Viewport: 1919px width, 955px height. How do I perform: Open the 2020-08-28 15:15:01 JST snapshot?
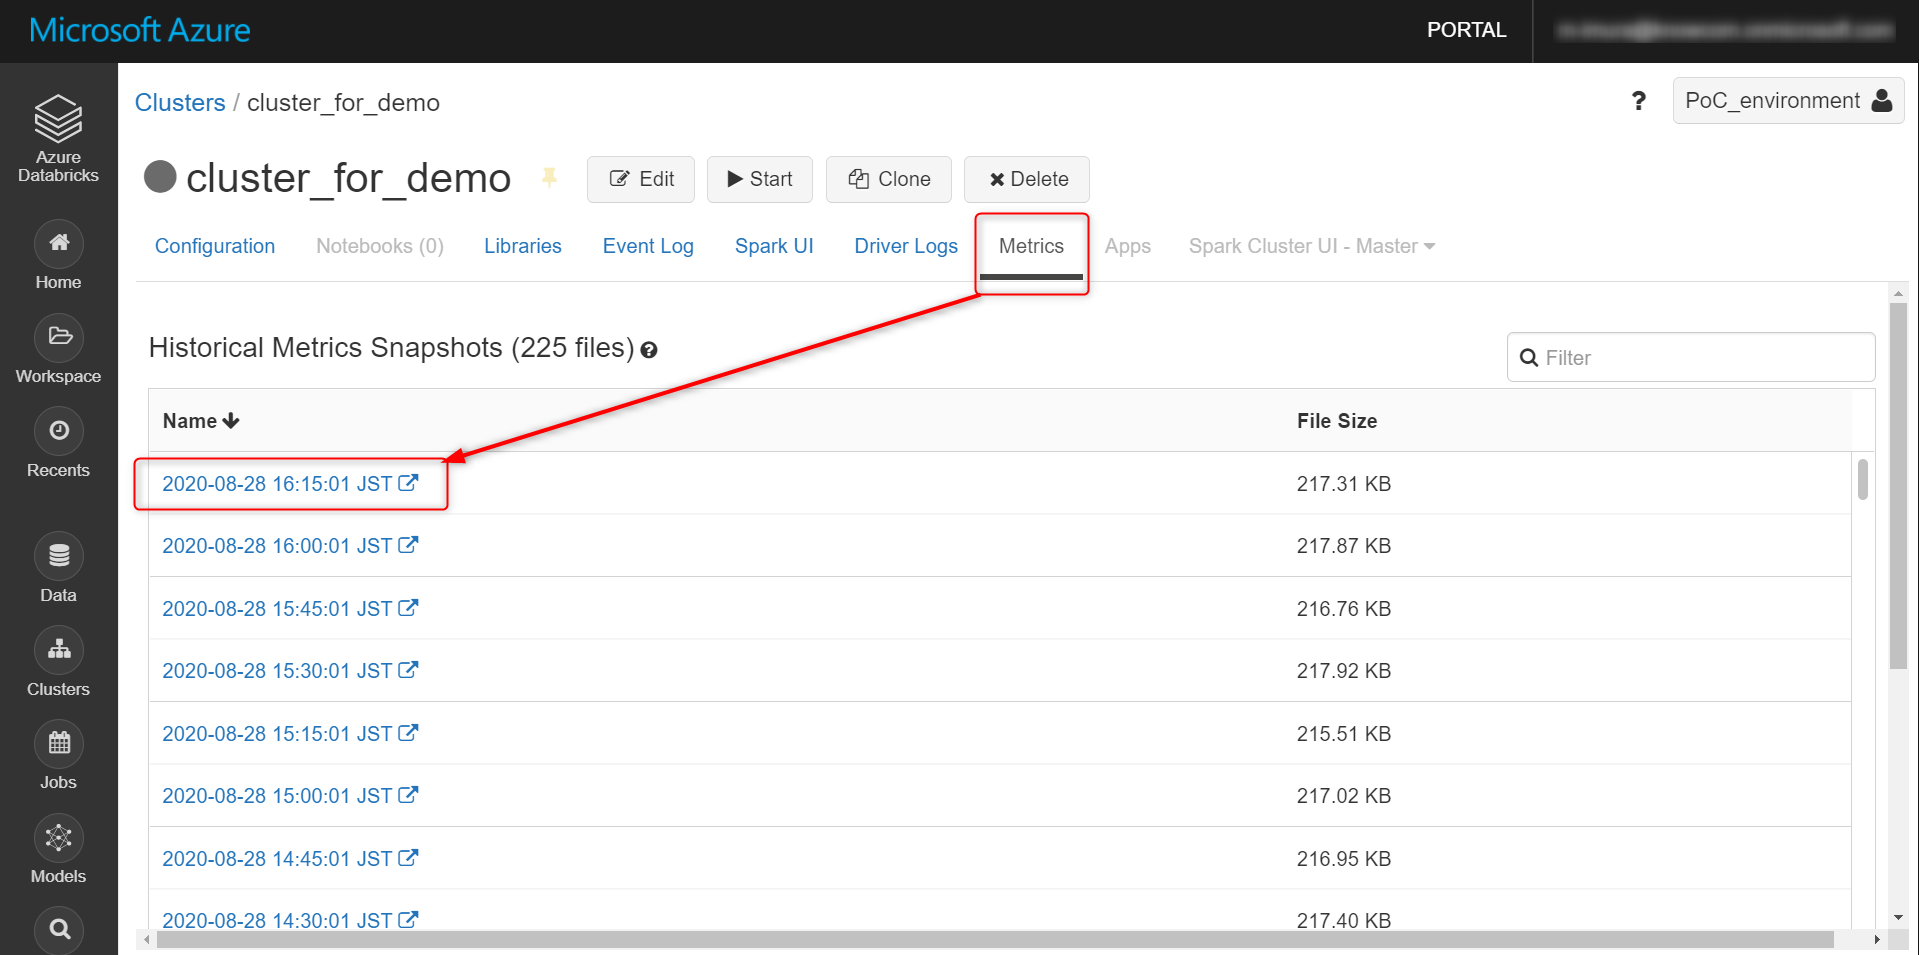[x=277, y=734]
